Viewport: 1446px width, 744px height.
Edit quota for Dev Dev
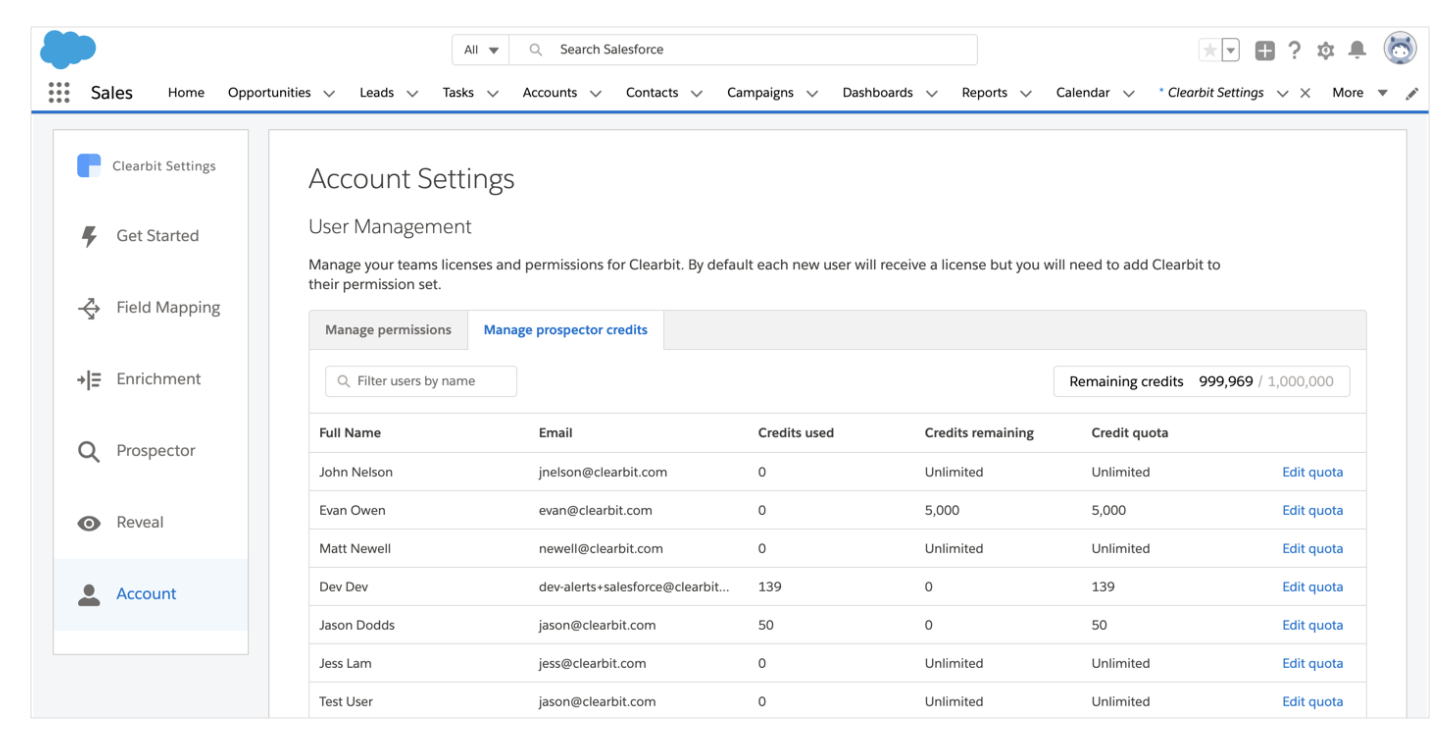pos(1312,587)
